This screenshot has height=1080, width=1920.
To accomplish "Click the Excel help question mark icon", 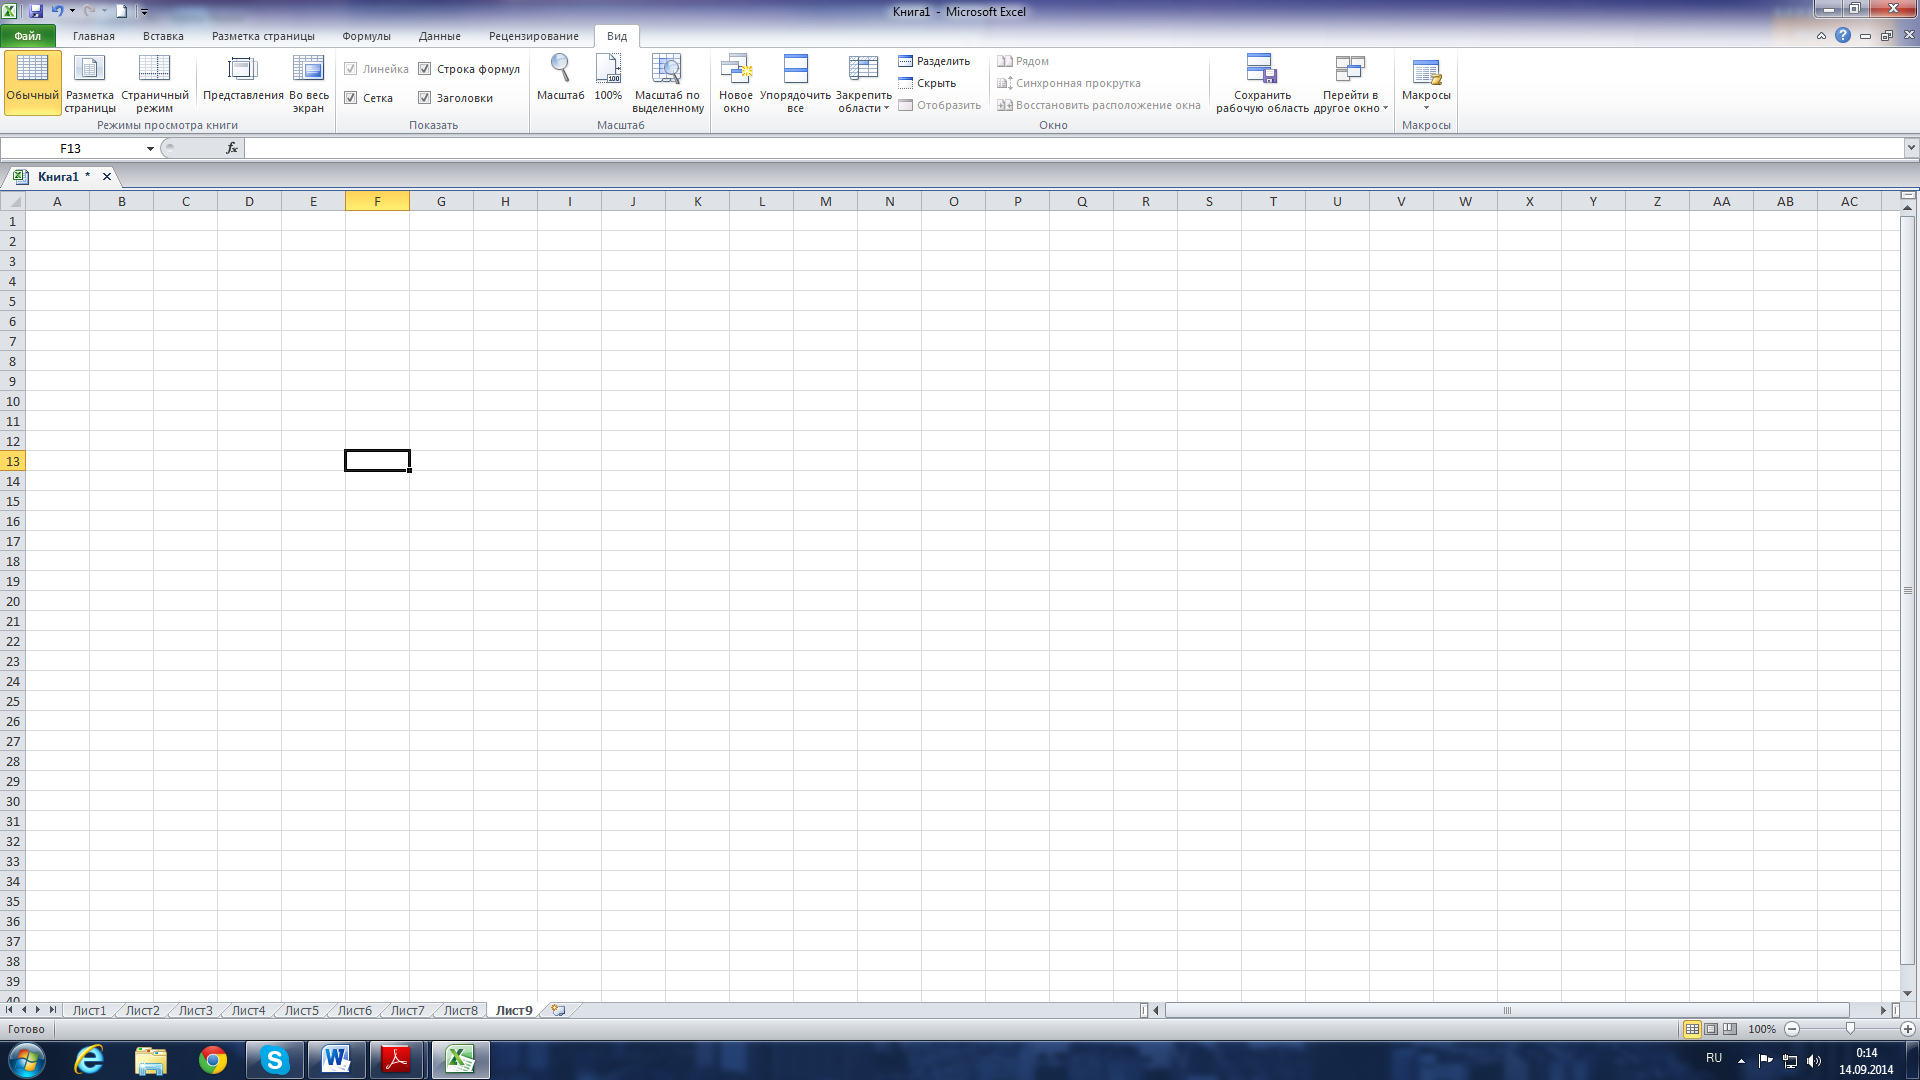I will 1843,35.
